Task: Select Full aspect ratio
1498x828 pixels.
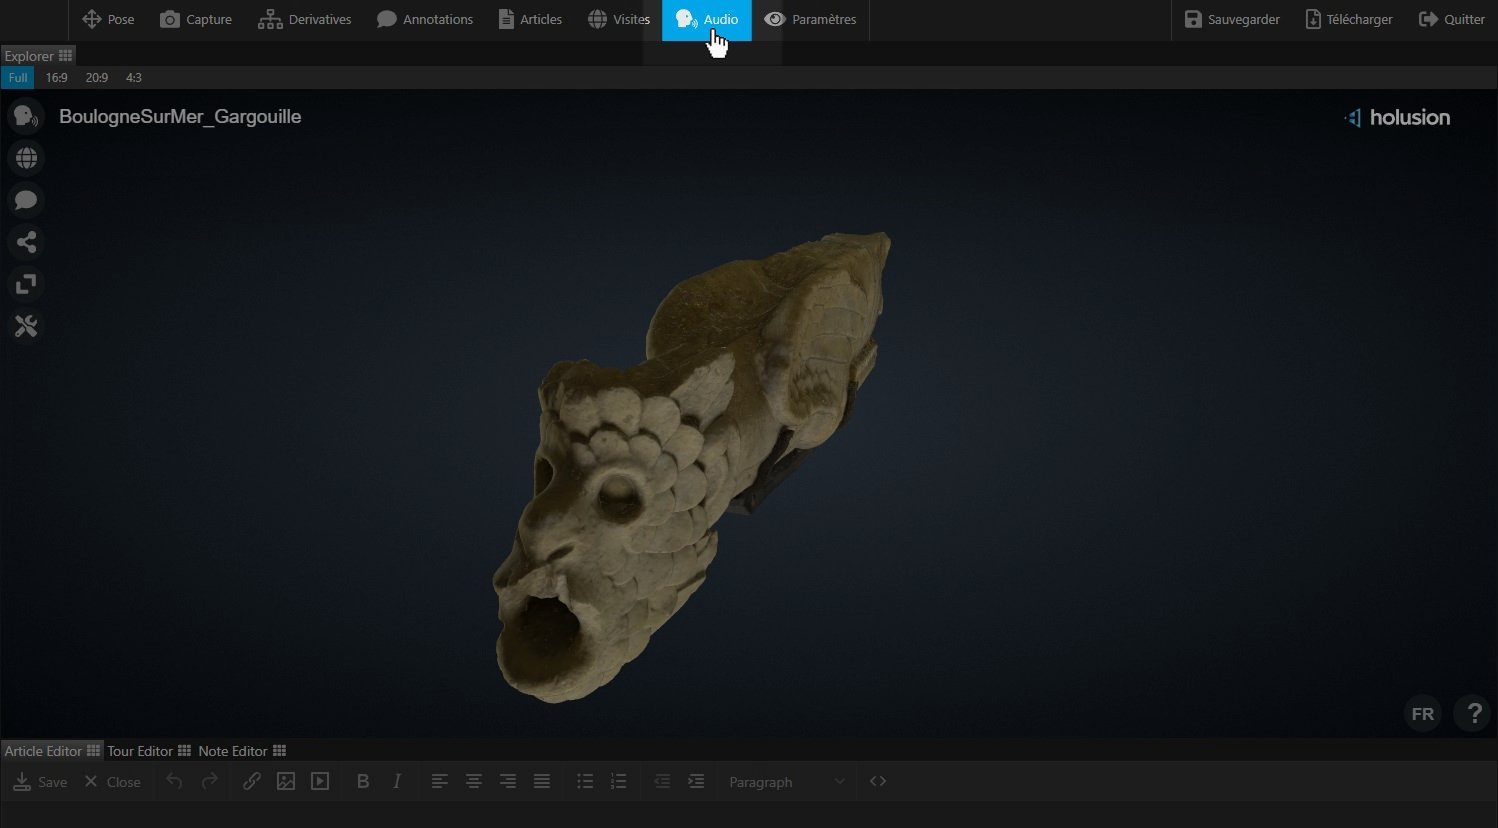Action: coord(18,77)
